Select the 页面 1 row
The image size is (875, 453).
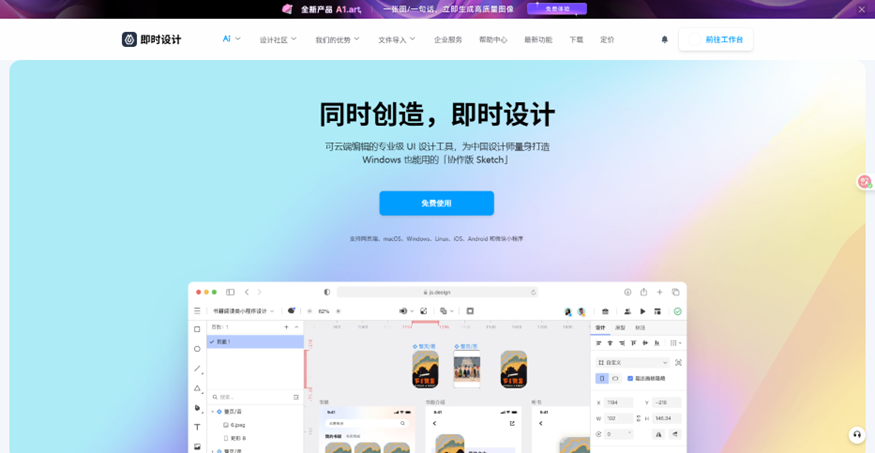[256, 341]
